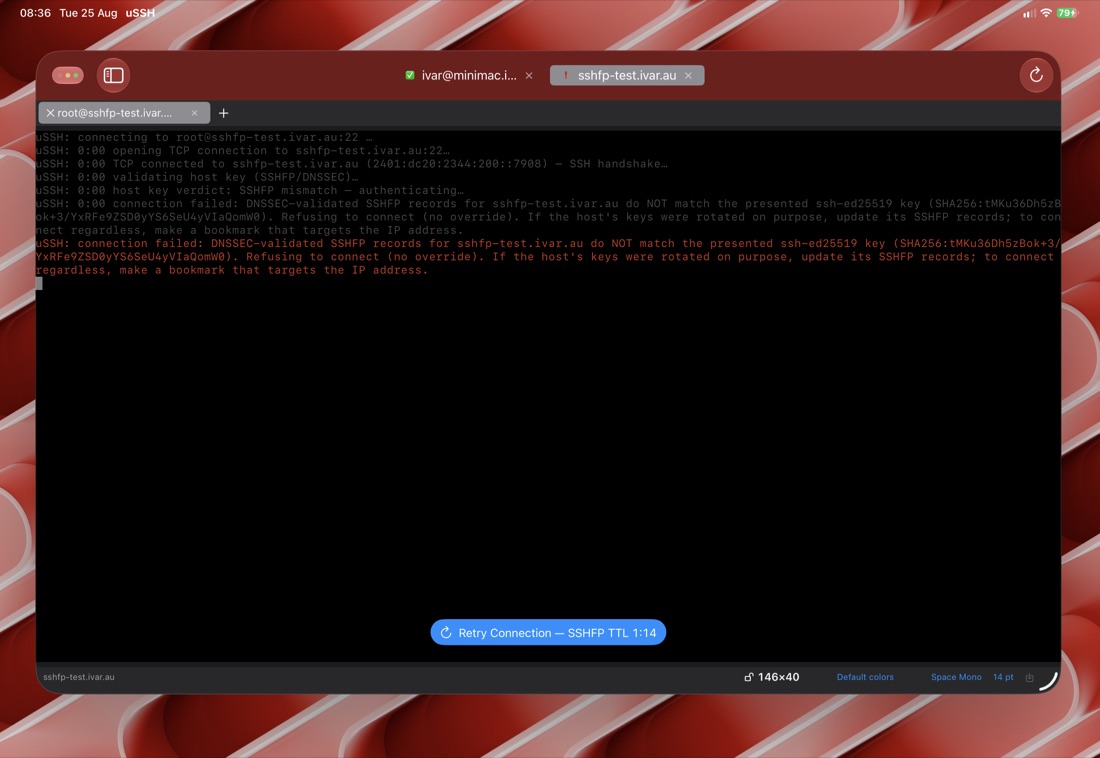Screen dimensions: 1100x758
Task: Click the terminal cursor block
Action: (x=39, y=283)
